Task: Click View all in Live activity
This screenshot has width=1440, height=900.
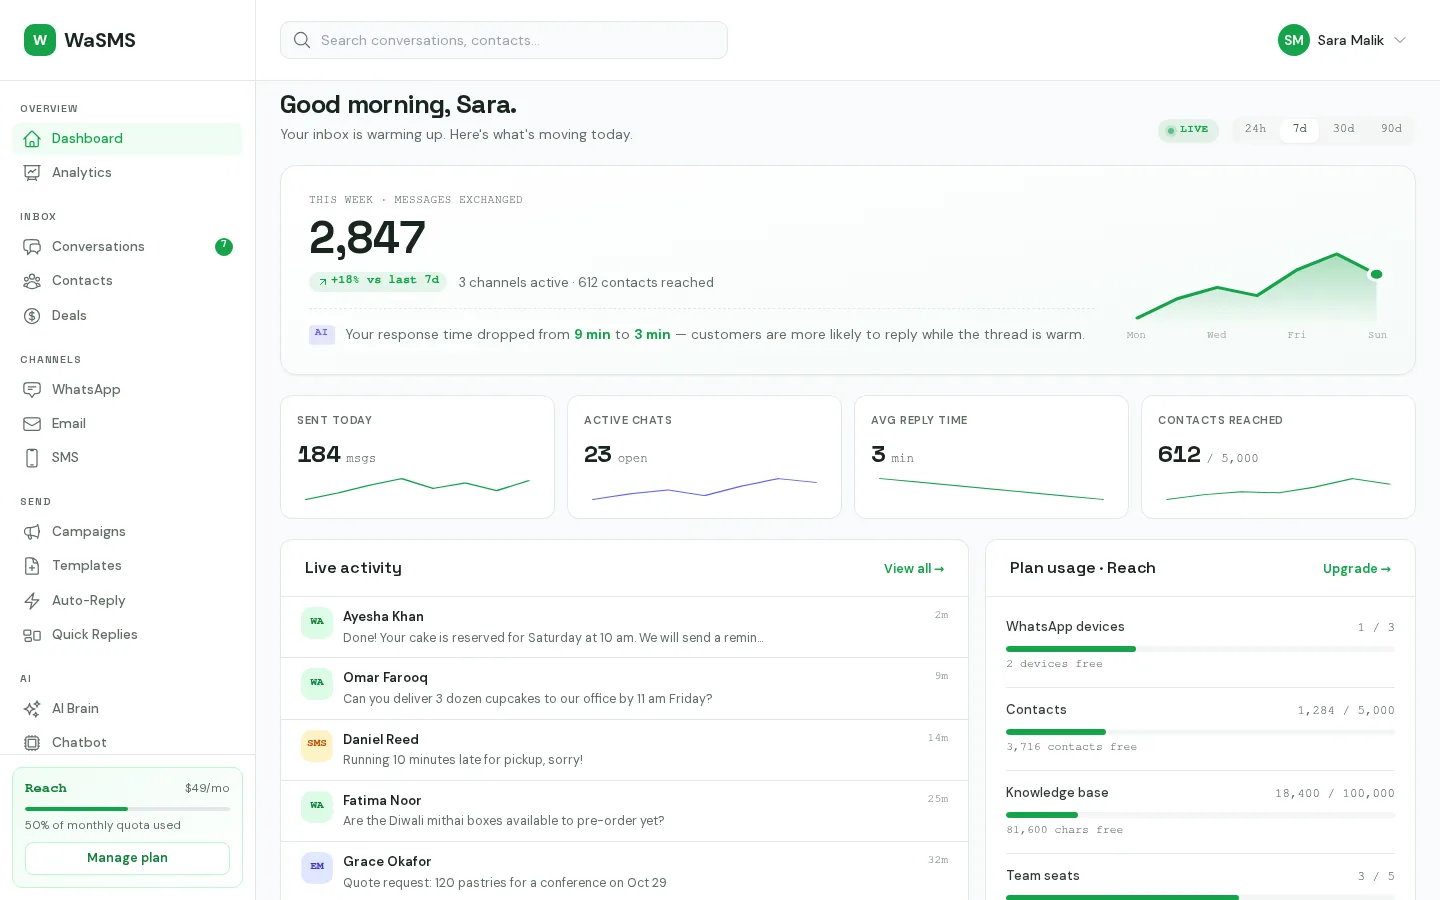Action: pyautogui.click(x=914, y=569)
